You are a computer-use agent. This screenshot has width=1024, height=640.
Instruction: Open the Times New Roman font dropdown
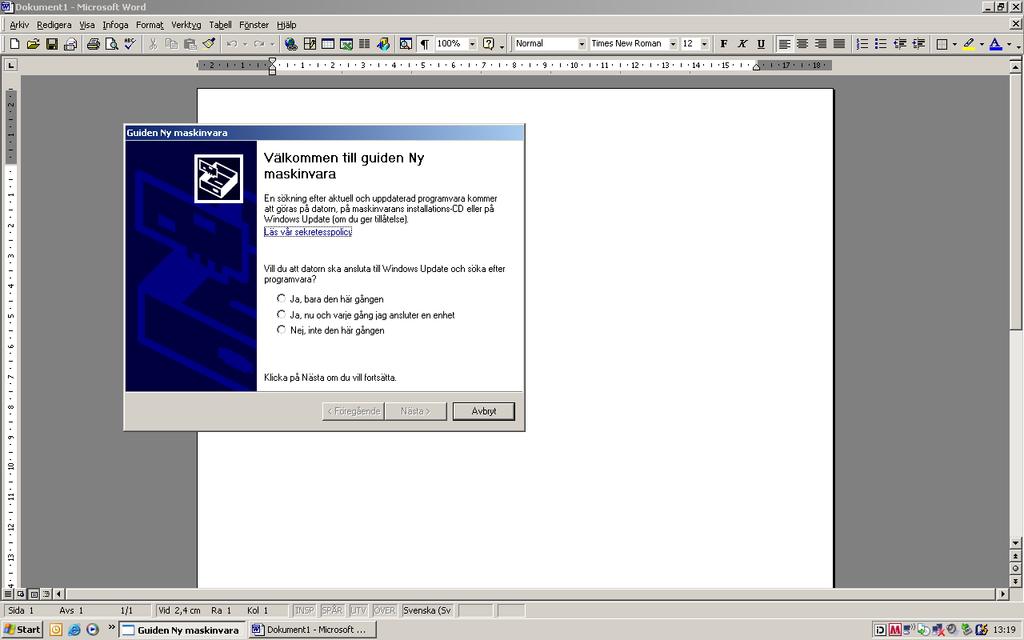673,44
